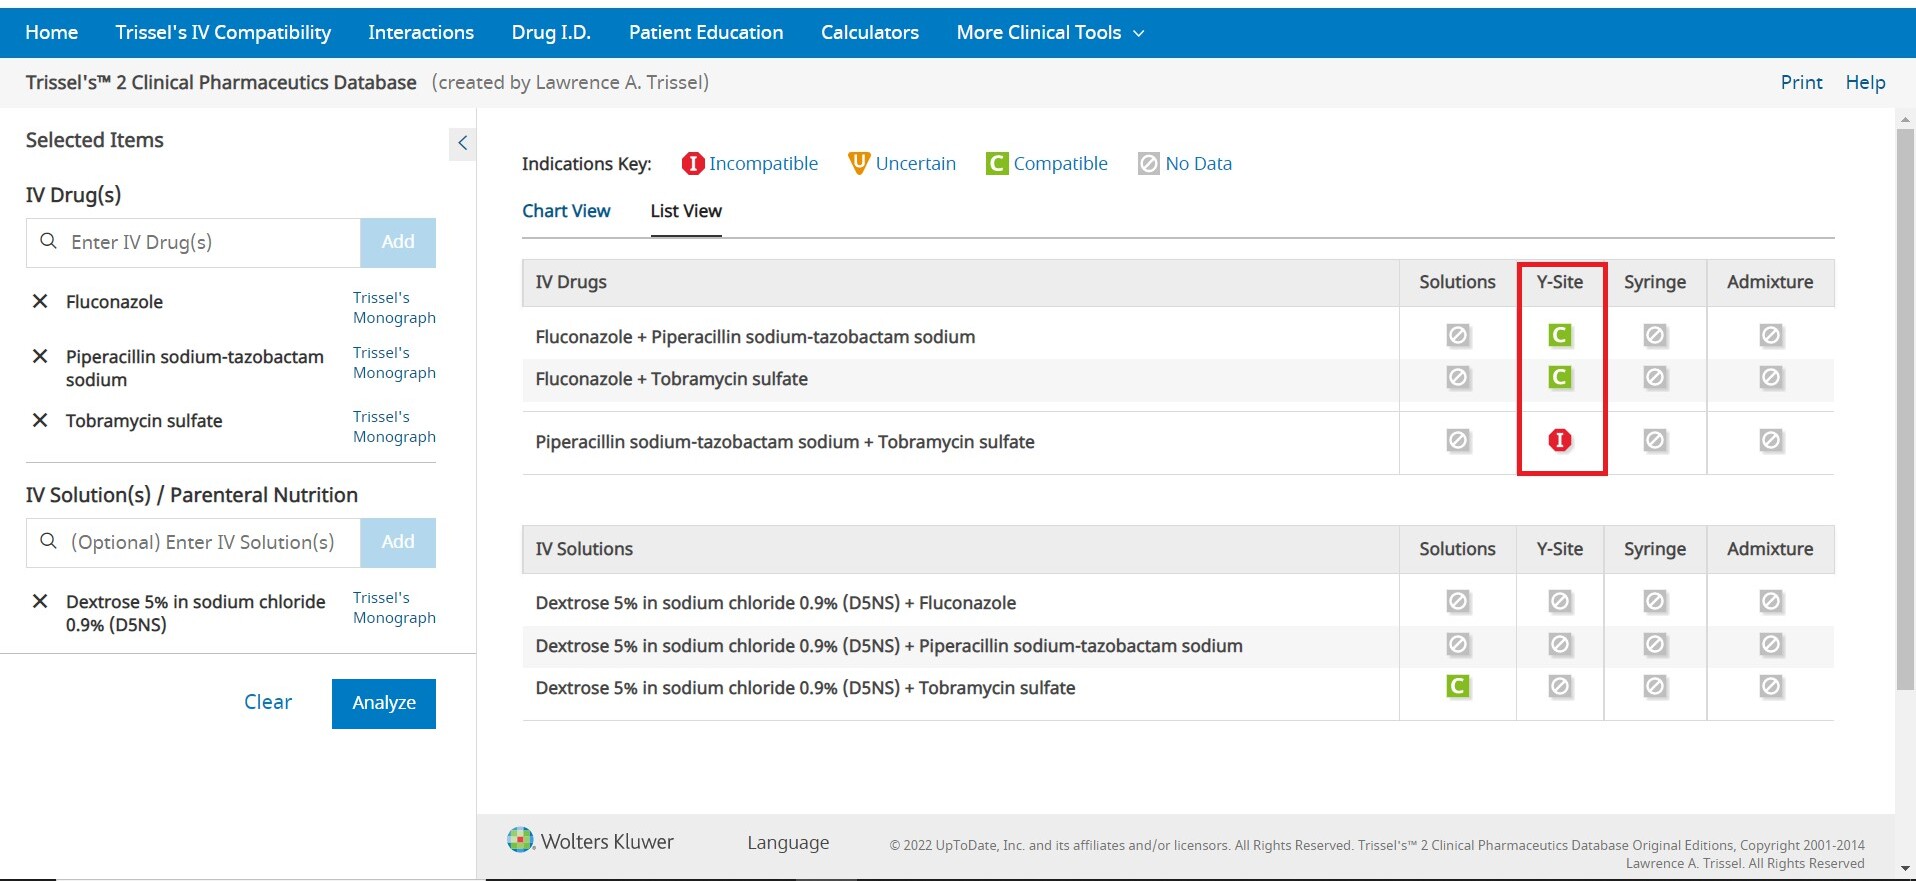This screenshot has height=881, width=1916.
Task: Remove Tobramycin sulfate from selected drugs
Action: (40, 420)
